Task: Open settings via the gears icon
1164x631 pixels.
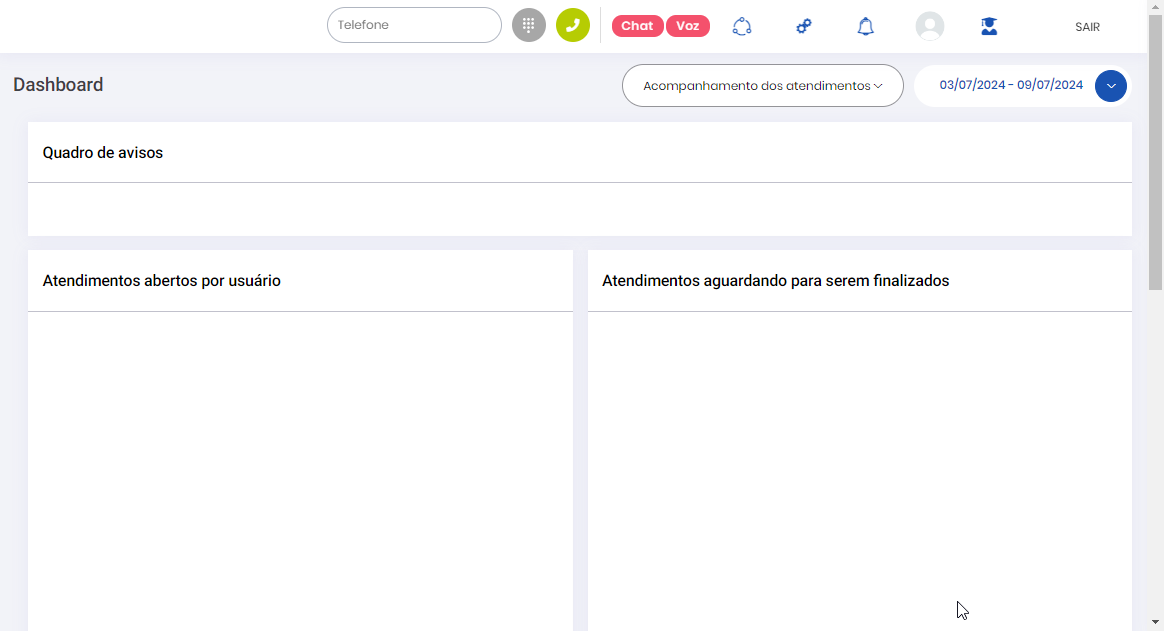Action: click(x=804, y=26)
